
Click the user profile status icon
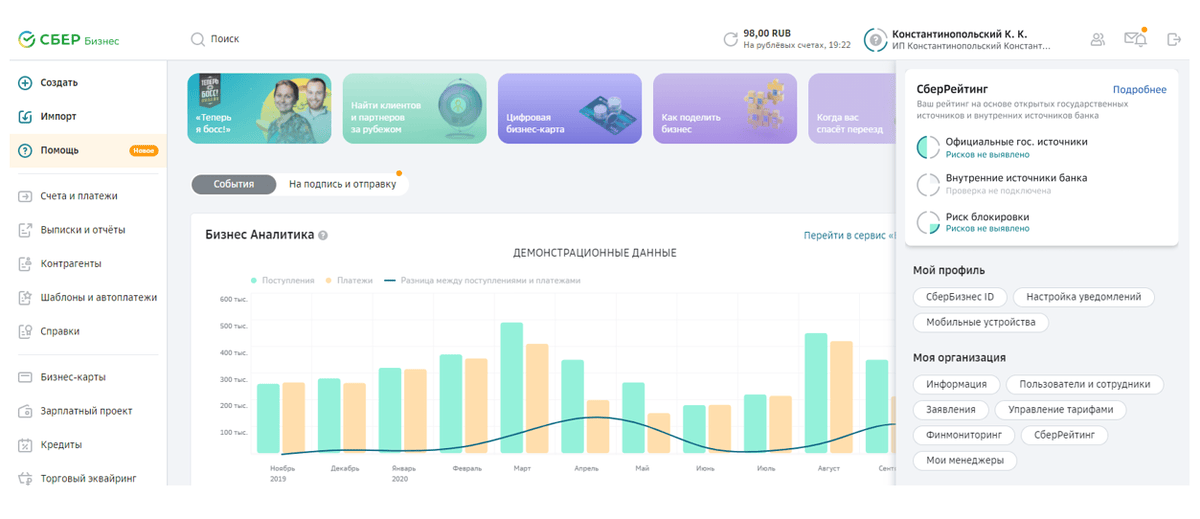[x=875, y=39]
